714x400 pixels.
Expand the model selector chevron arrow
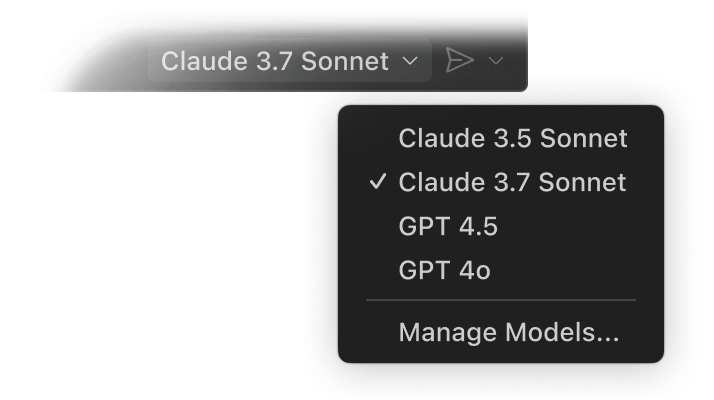coord(410,61)
